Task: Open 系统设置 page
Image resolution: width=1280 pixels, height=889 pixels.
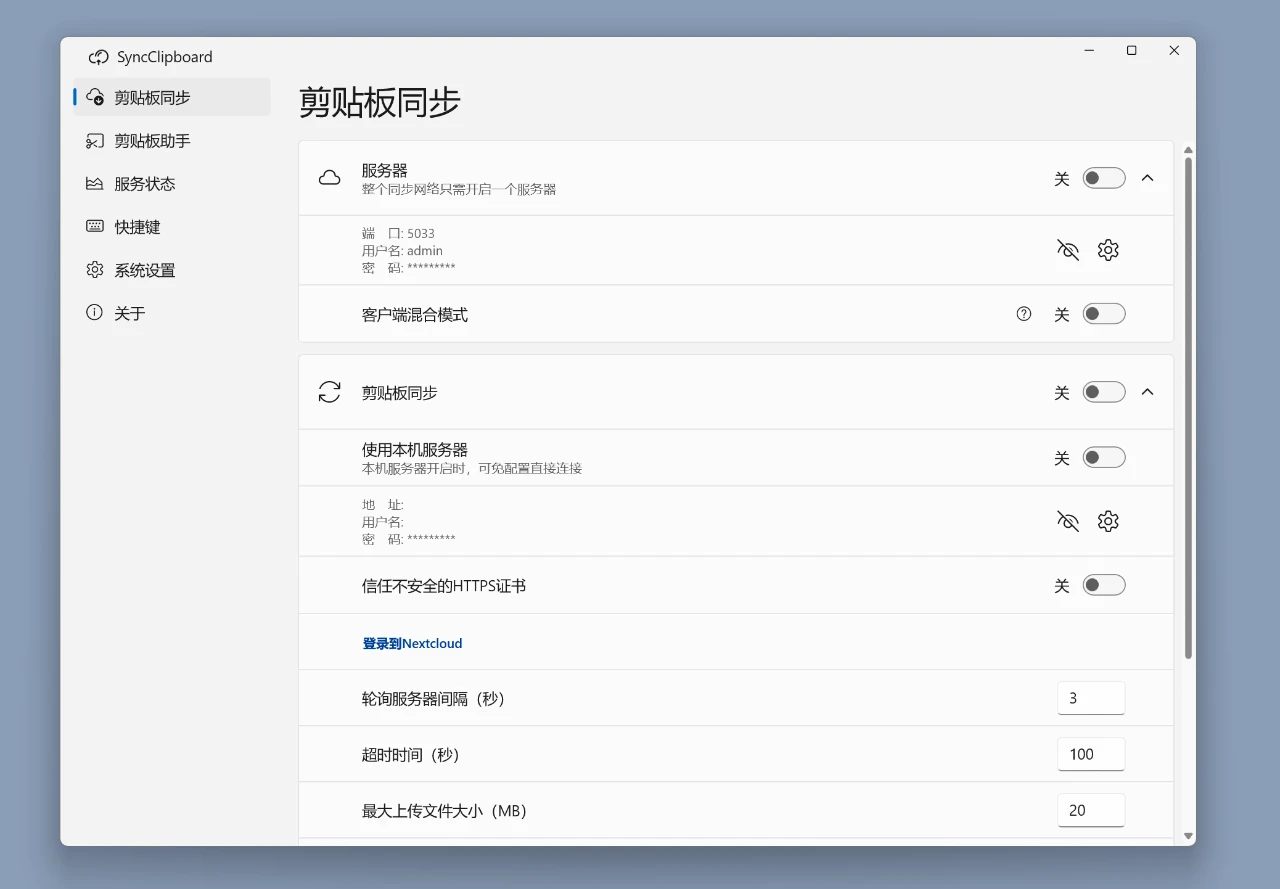Action: (172, 270)
